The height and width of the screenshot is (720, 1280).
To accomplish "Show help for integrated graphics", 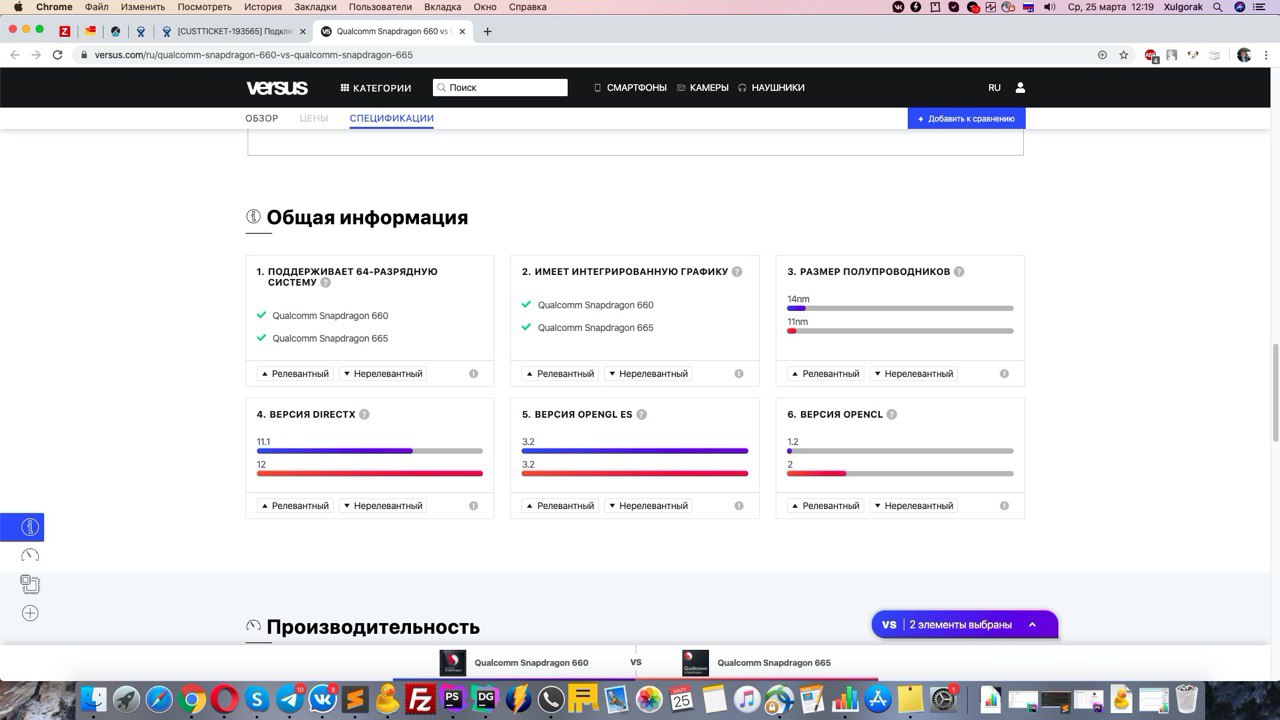I will click(x=737, y=271).
